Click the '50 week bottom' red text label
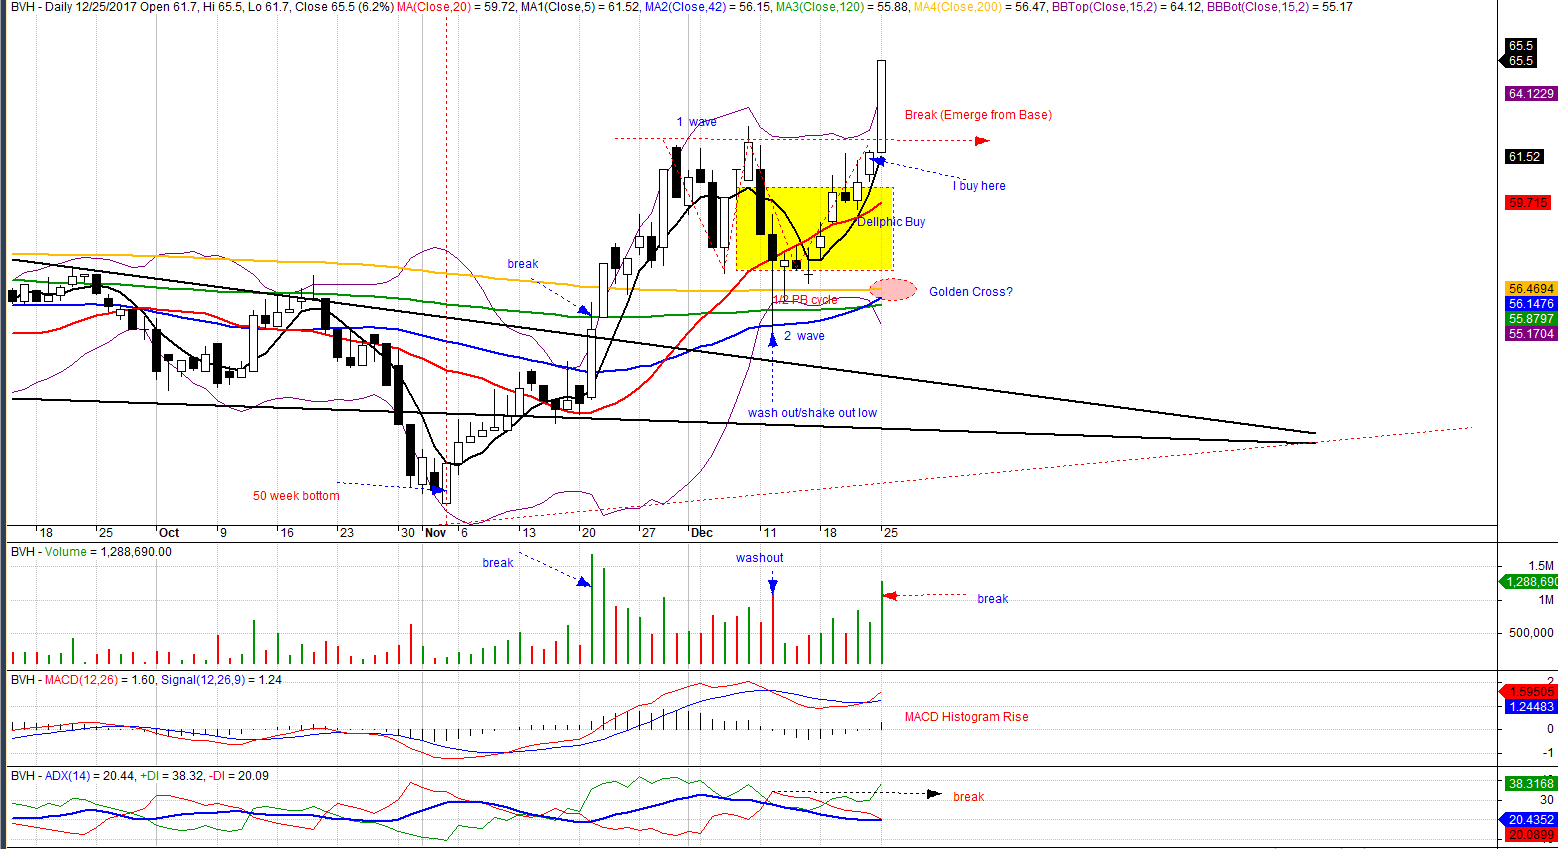The height and width of the screenshot is (849, 1558). point(296,496)
